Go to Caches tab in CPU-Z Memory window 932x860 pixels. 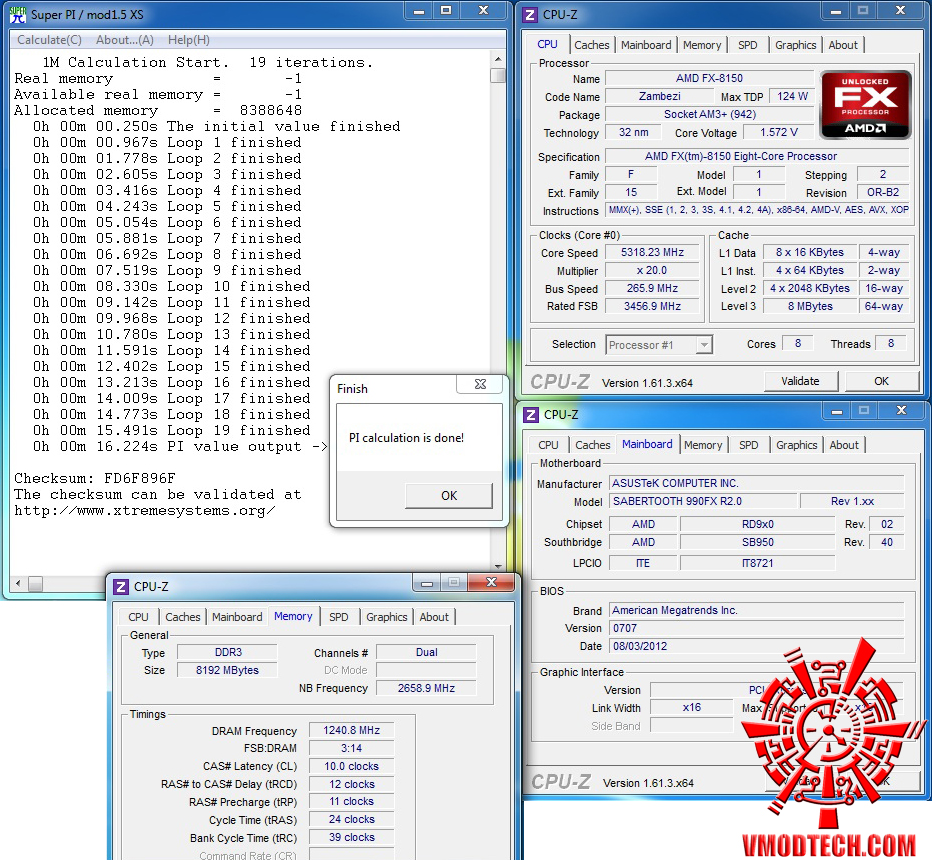tap(182, 618)
